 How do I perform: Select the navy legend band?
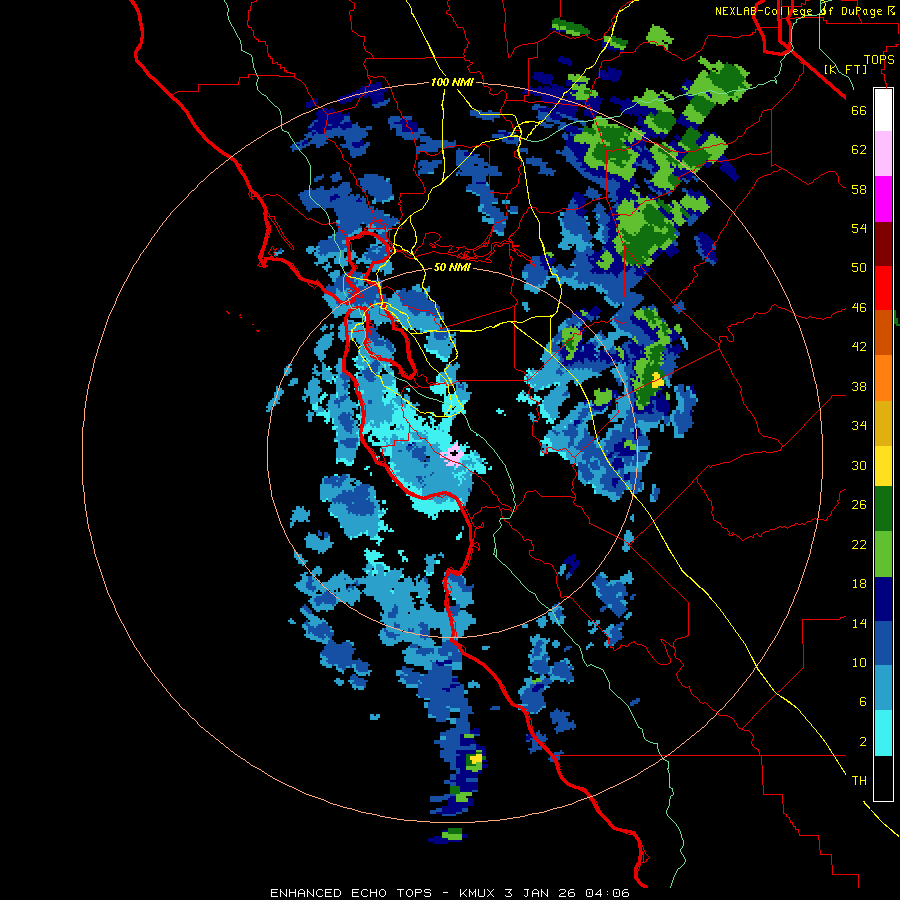(x=883, y=599)
